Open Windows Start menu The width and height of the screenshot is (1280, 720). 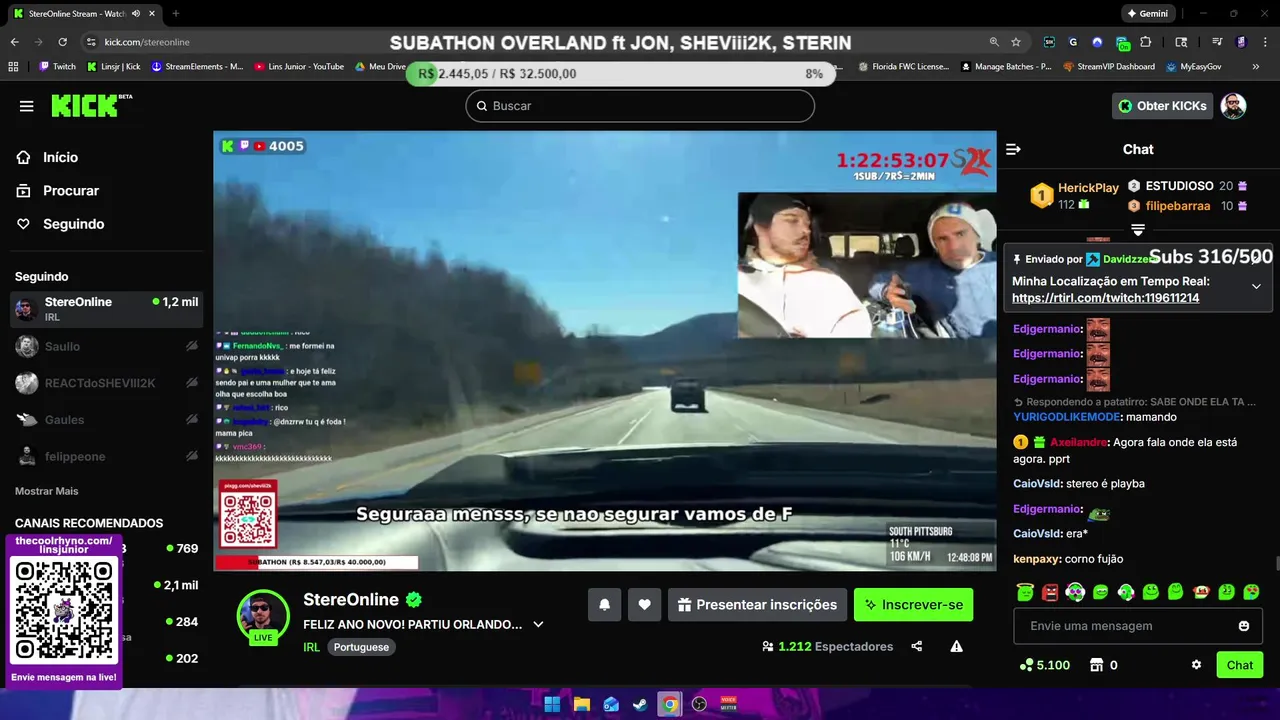coord(552,704)
